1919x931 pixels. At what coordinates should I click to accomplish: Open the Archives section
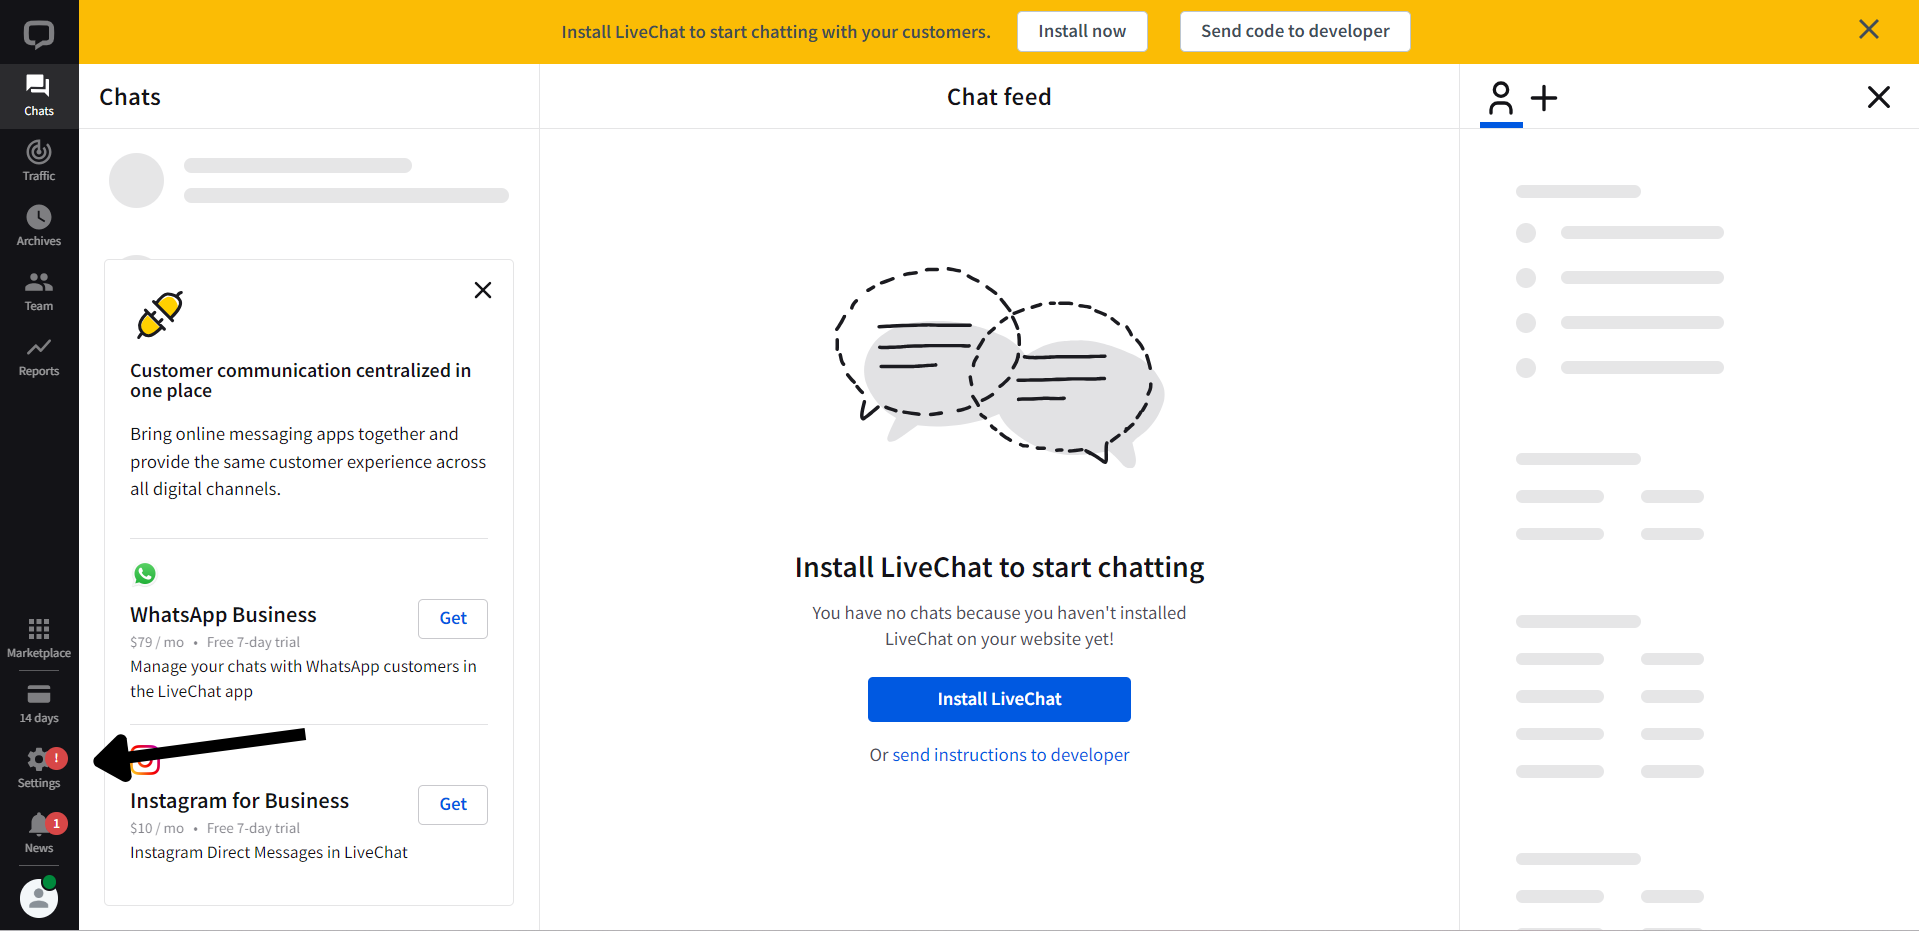(39, 226)
